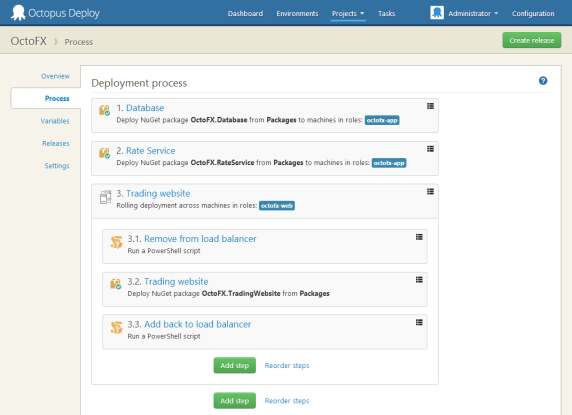Click the Deployment process heading
The height and width of the screenshot is (415, 572).
pos(139,83)
